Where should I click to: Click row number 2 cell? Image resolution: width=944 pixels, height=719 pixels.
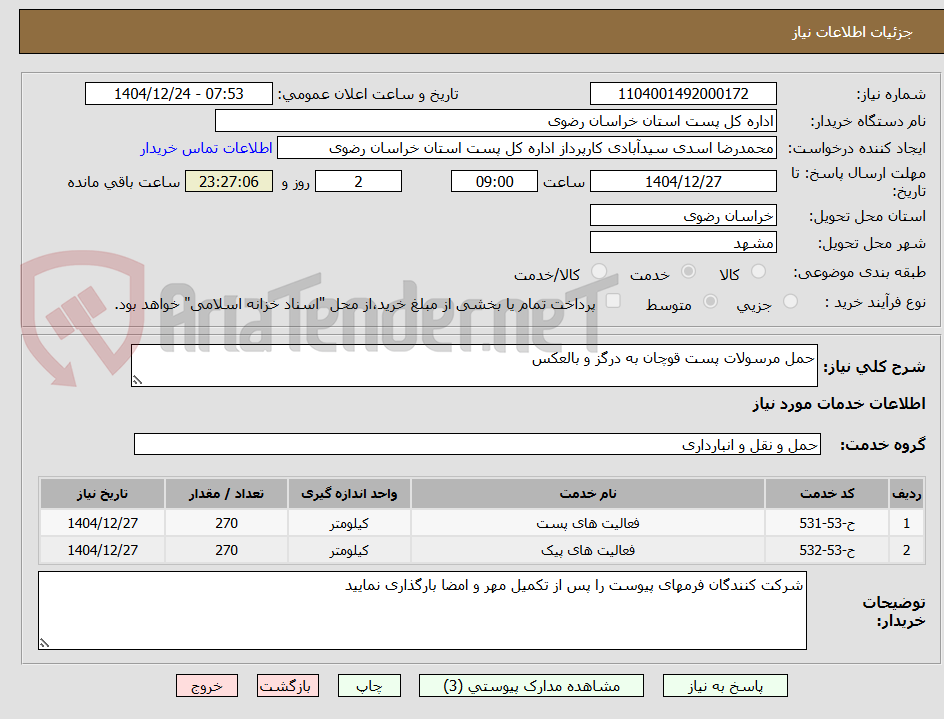907,550
